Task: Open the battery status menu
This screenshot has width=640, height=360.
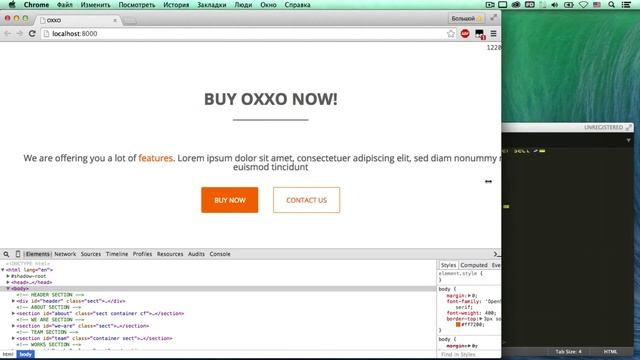Action: (569, 5)
